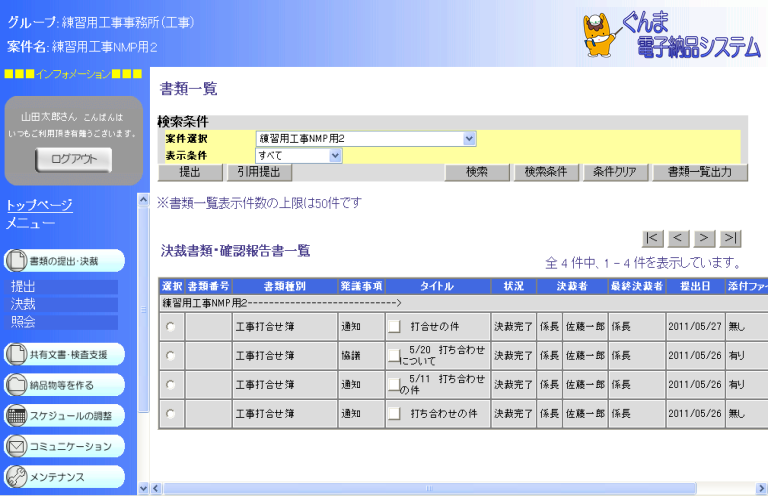Click the 書類一覧出力 button
This screenshot has height=496, width=768.
click(700, 172)
